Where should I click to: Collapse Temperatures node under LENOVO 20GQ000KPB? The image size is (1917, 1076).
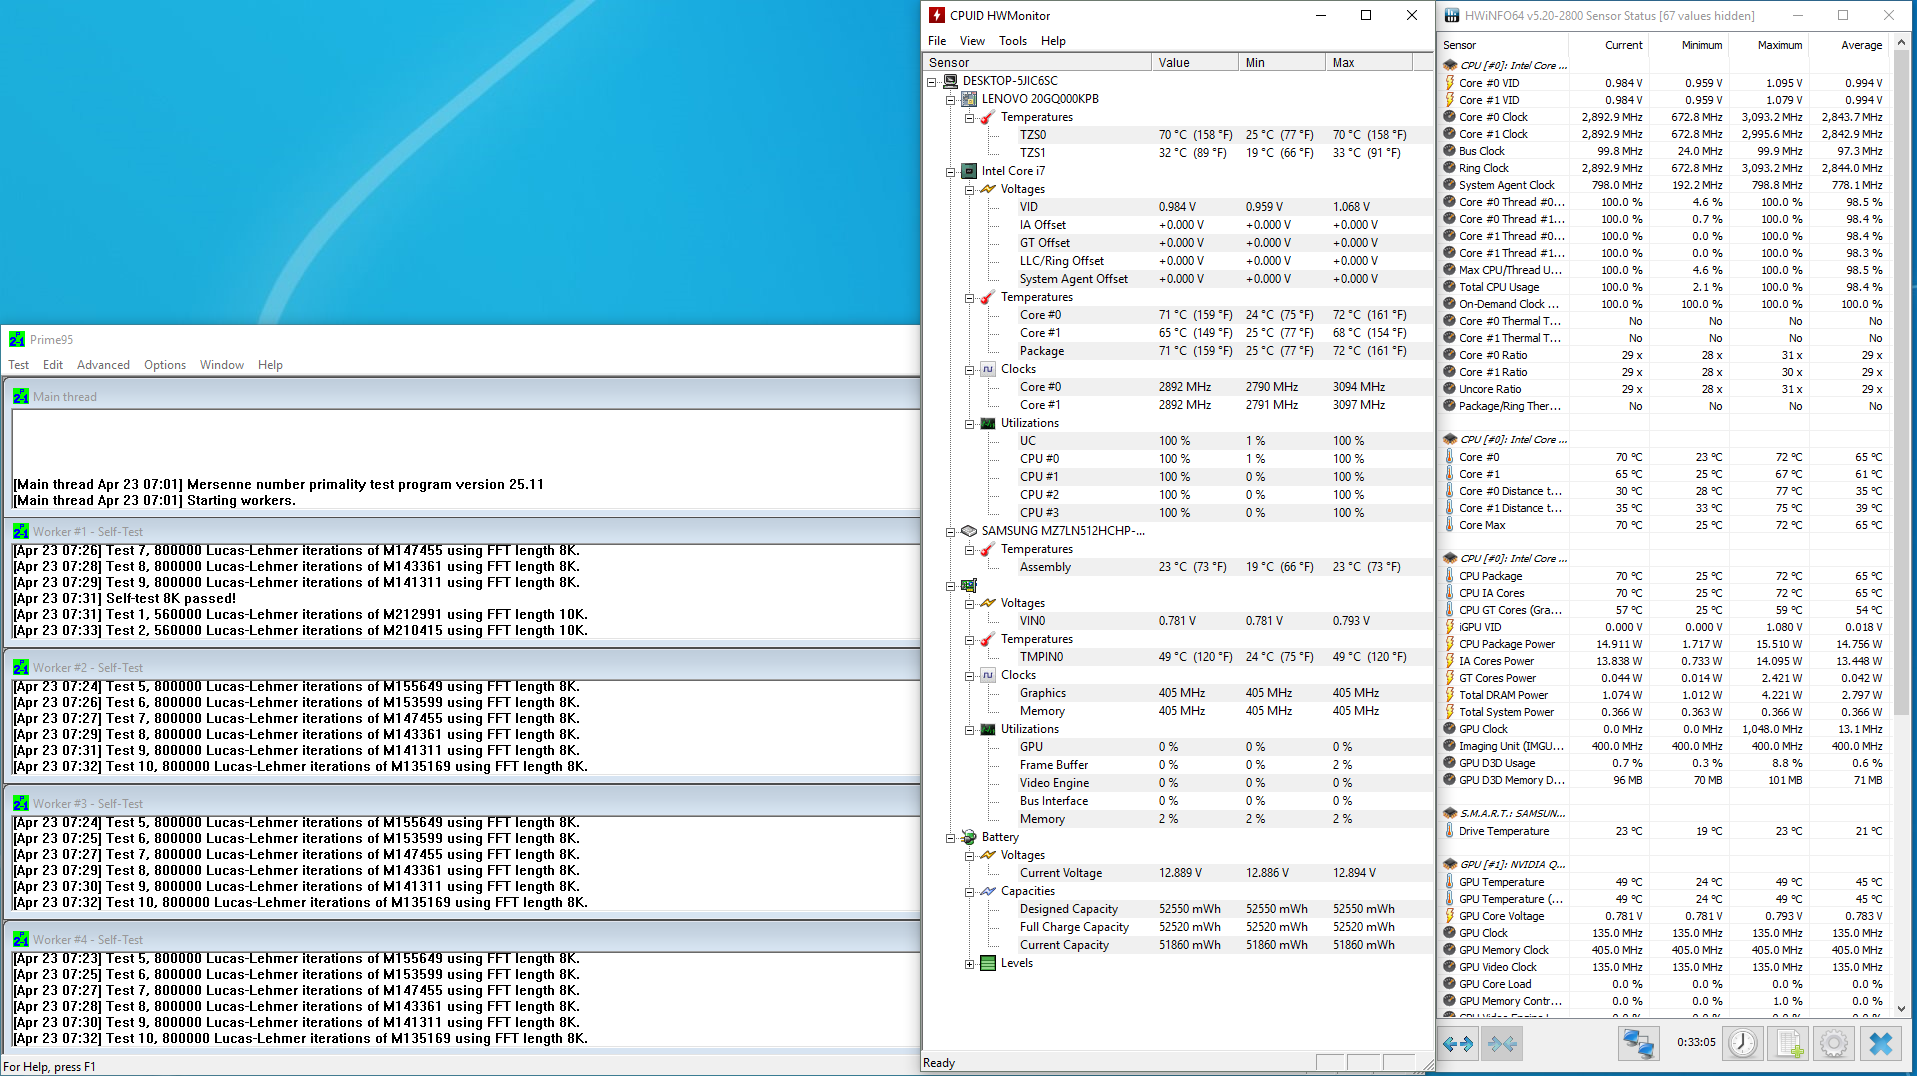969,117
